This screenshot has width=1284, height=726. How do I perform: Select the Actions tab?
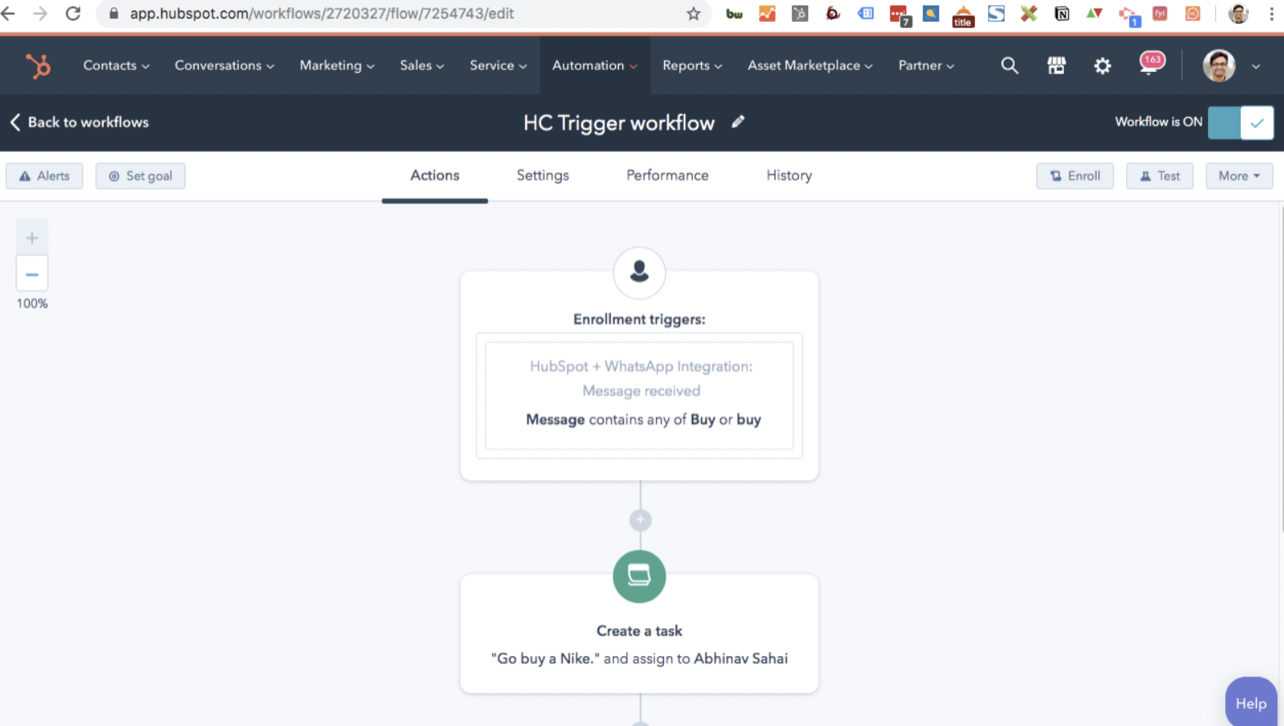(435, 176)
